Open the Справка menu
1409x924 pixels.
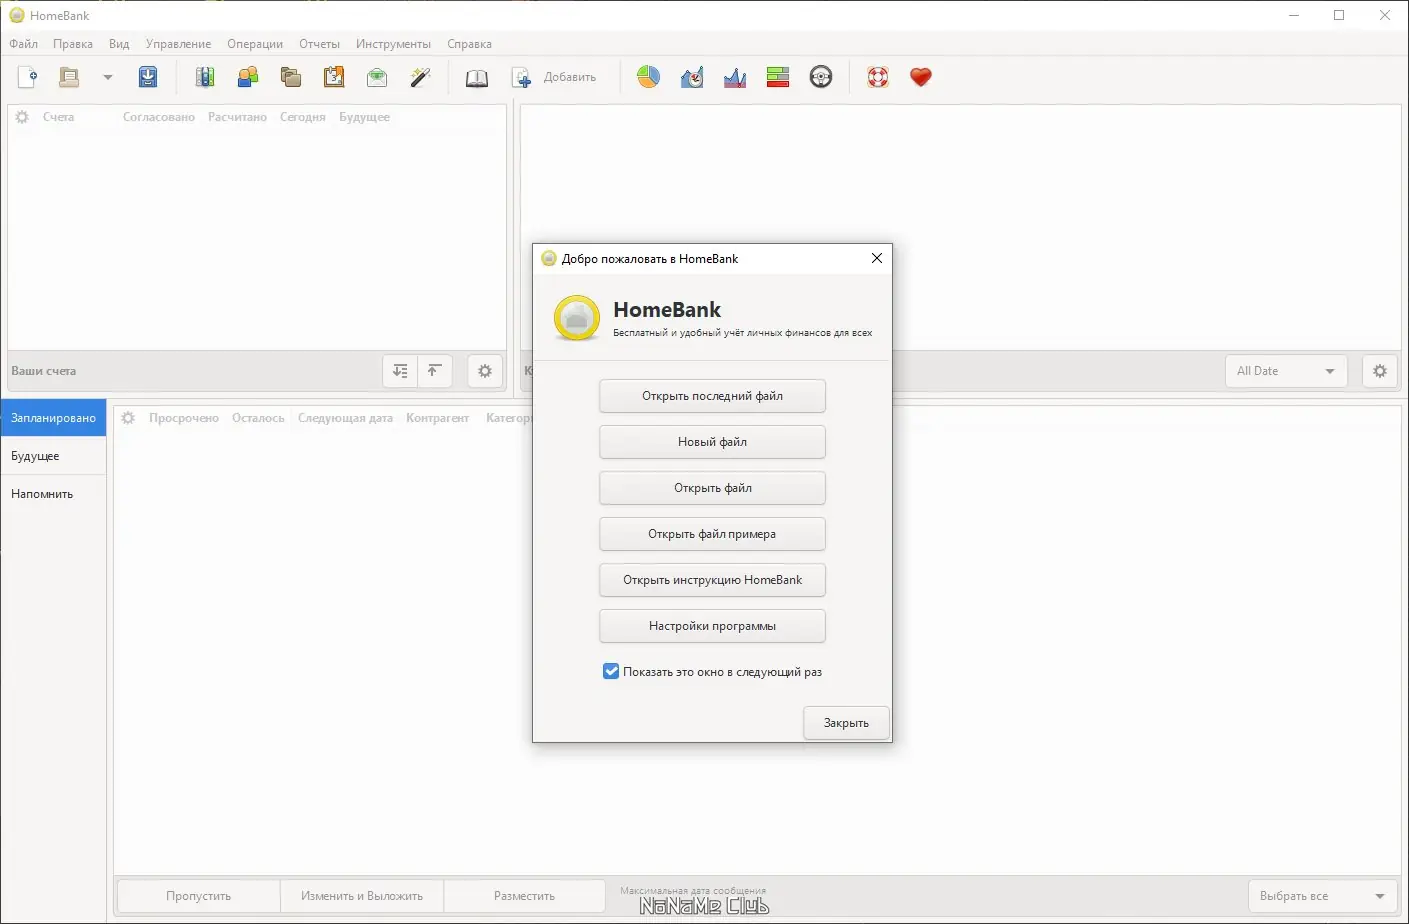click(470, 44)
